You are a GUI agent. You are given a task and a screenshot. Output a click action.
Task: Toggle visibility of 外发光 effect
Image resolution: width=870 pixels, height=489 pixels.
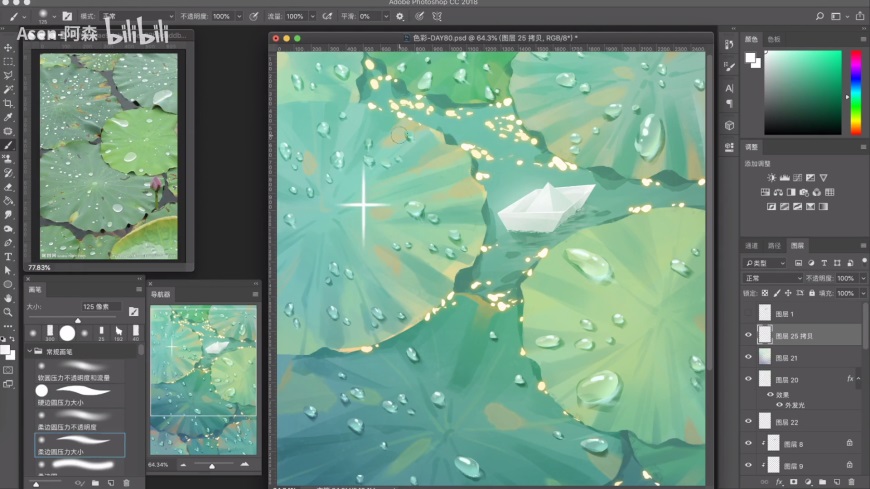(x=779, y=405)
